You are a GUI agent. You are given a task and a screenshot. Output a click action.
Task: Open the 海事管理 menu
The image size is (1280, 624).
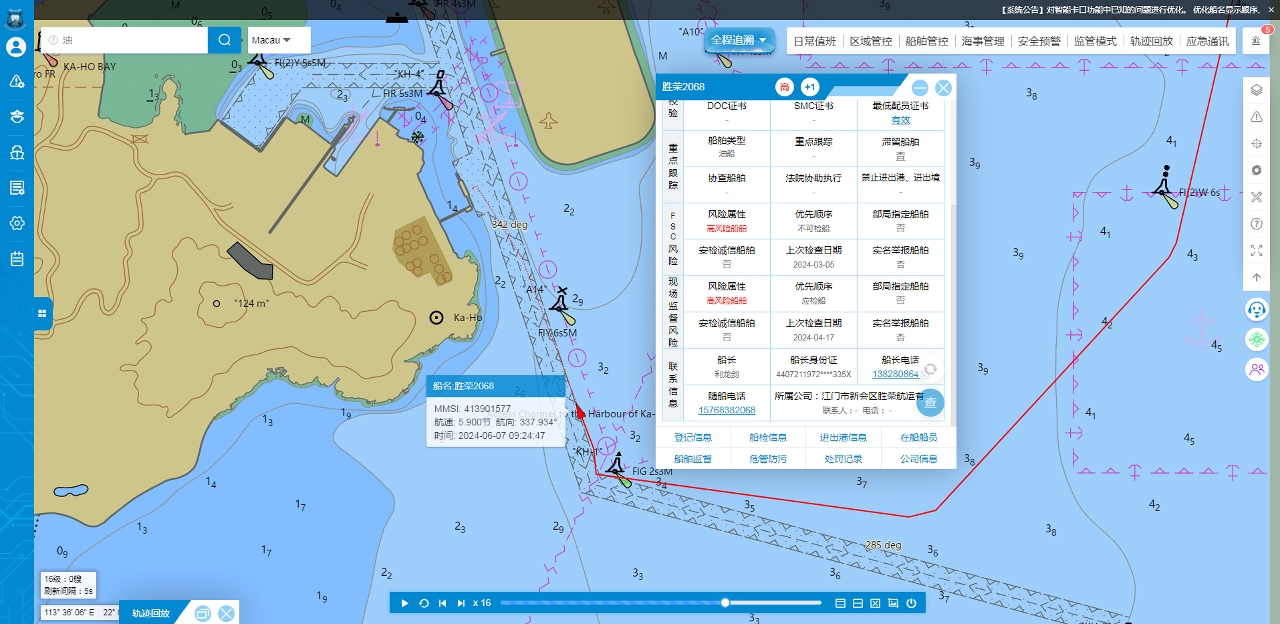[982, 41]
